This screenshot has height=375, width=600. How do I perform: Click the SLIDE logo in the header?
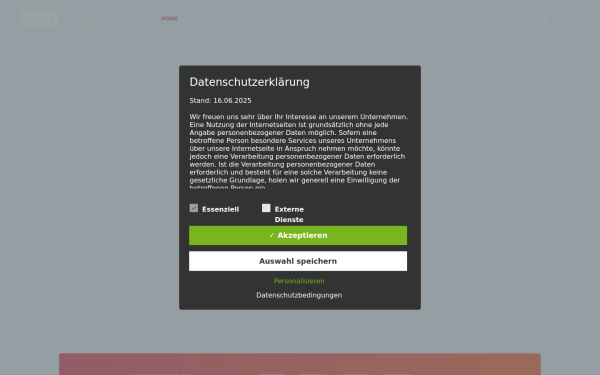coord(58,18)
